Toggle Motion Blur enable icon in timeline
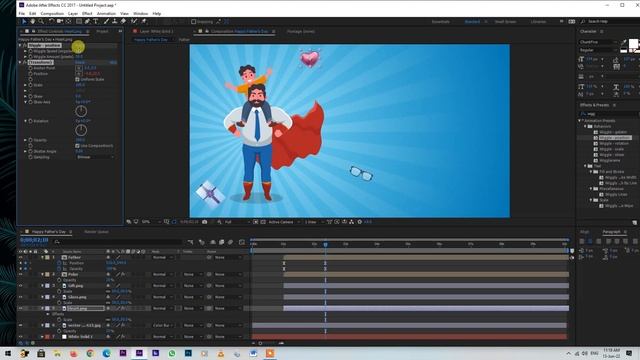Viewport: 640px width, 360px height. click(230, 242)
